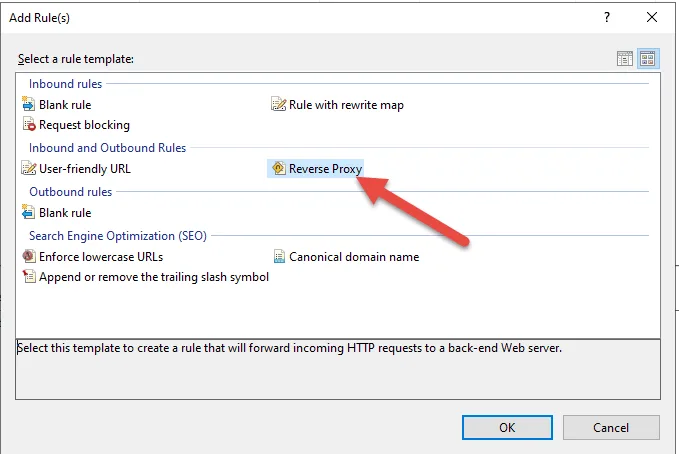The image size is (679, 454).
Task: Select the User-friendly URL icon
Action: pyautogui.click(x=28, y=169)
